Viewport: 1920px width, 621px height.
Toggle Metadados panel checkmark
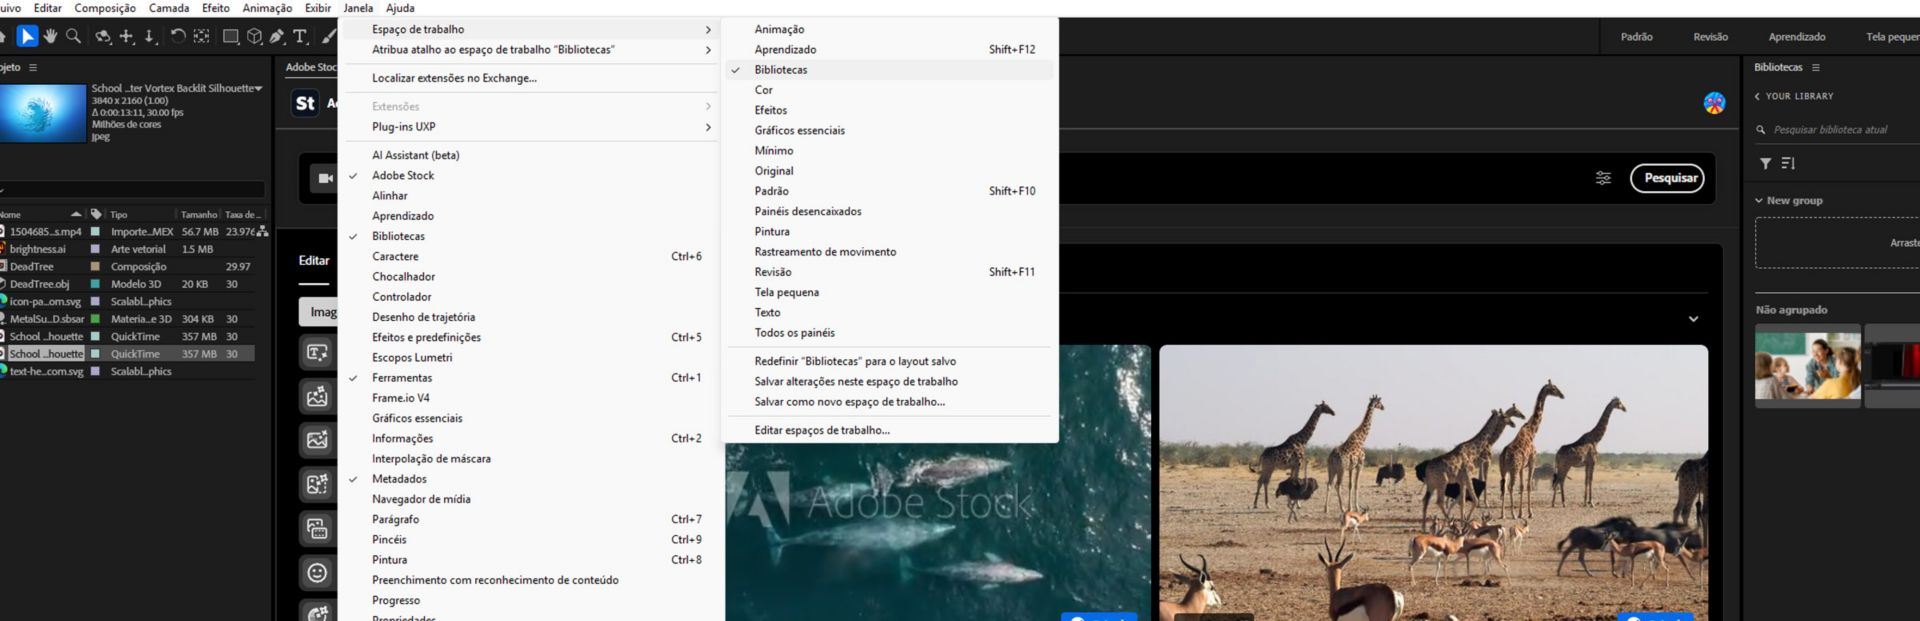tap(530, 479)
